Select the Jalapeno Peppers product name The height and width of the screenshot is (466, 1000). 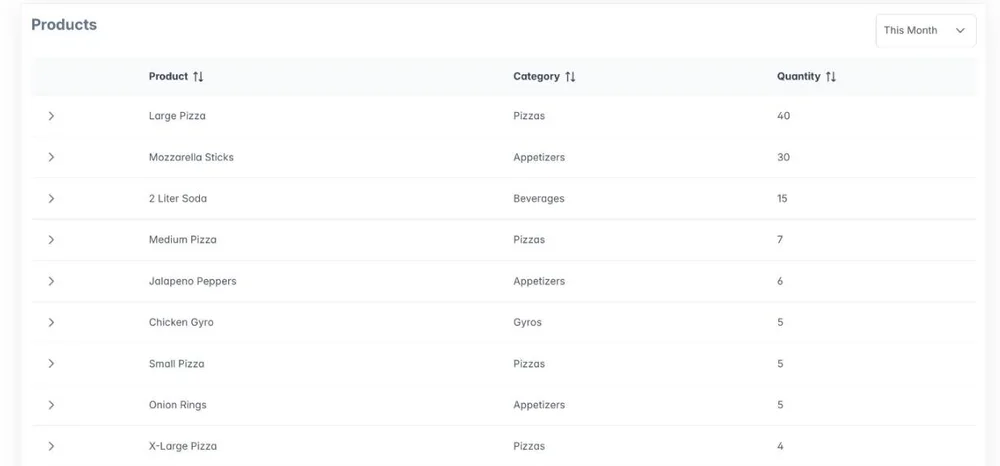(x=193, y=281)
